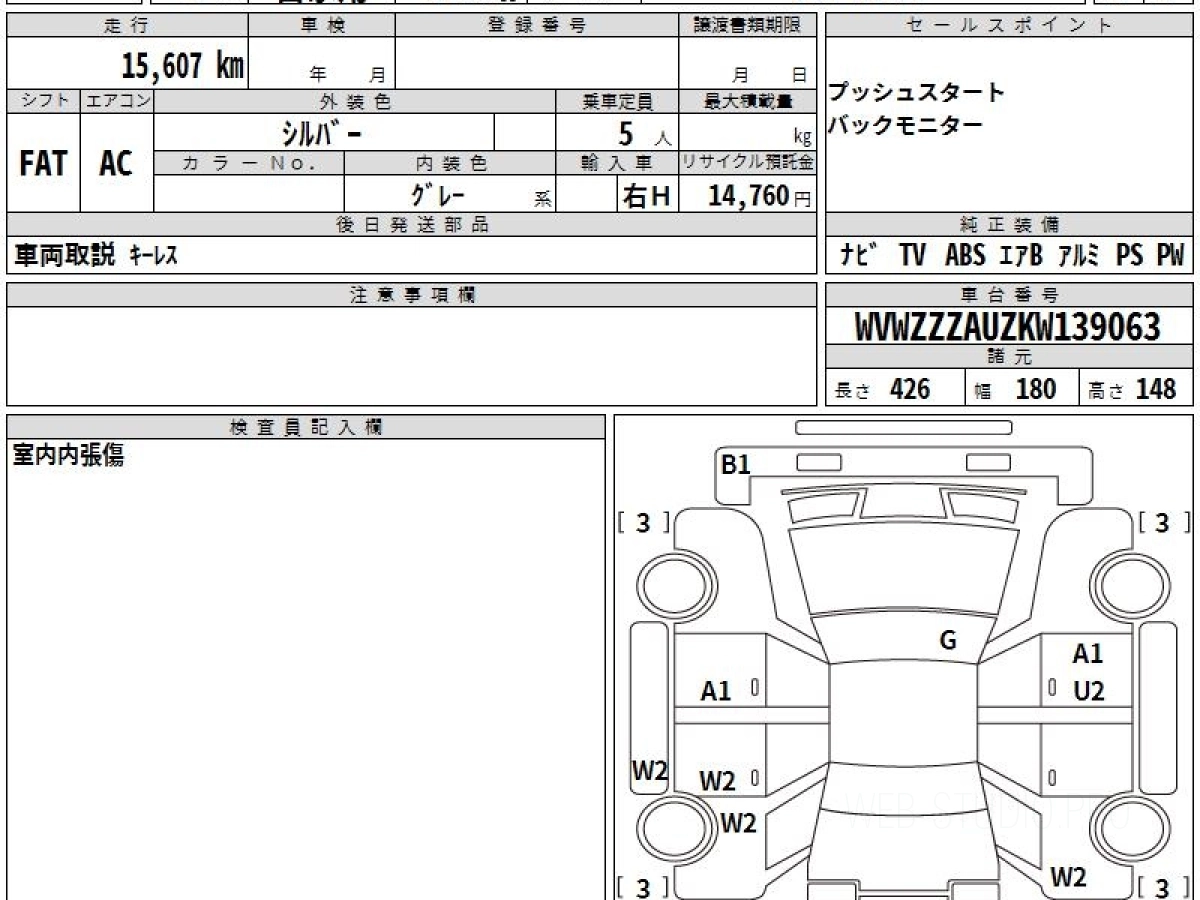Select the G mark on windshield

coord(948,641)
